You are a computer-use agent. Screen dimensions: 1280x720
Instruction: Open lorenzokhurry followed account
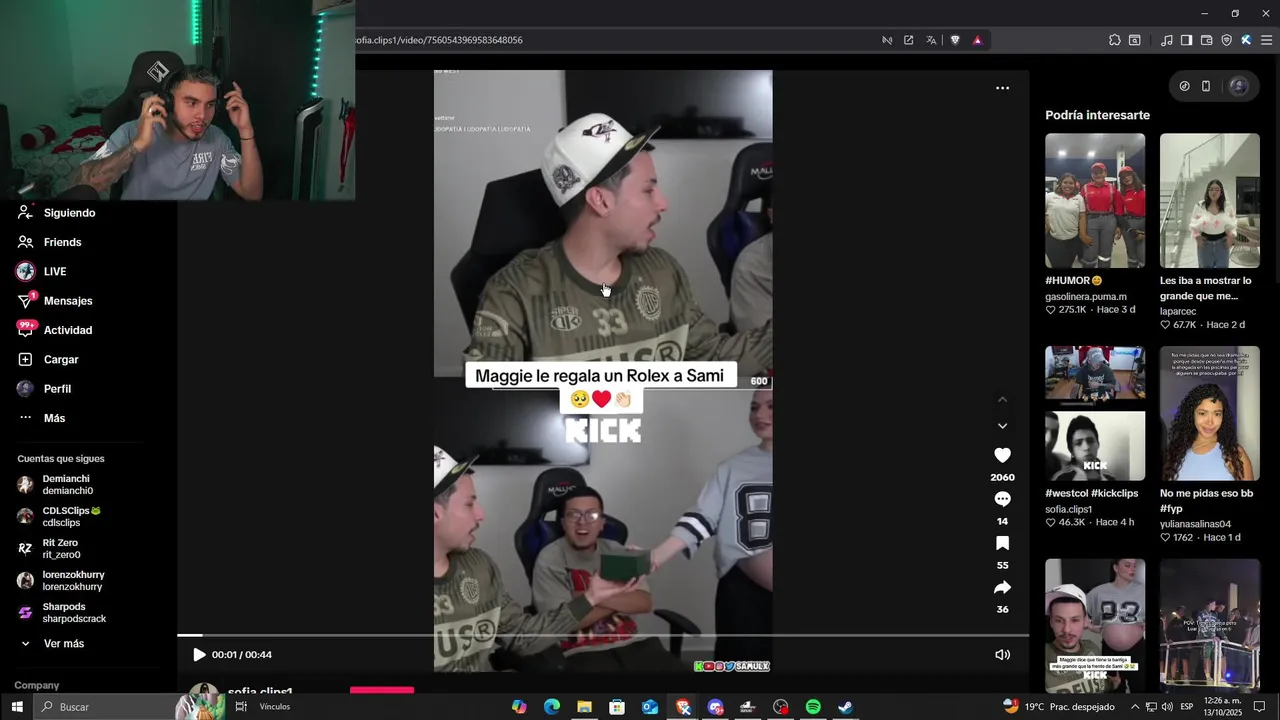[x=73, y=581]
